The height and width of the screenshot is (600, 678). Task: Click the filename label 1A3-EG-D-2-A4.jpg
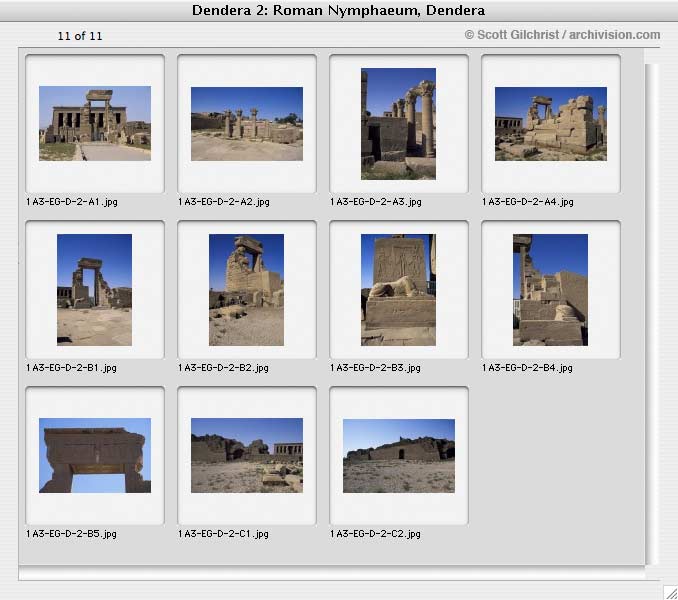pos(528,202)
